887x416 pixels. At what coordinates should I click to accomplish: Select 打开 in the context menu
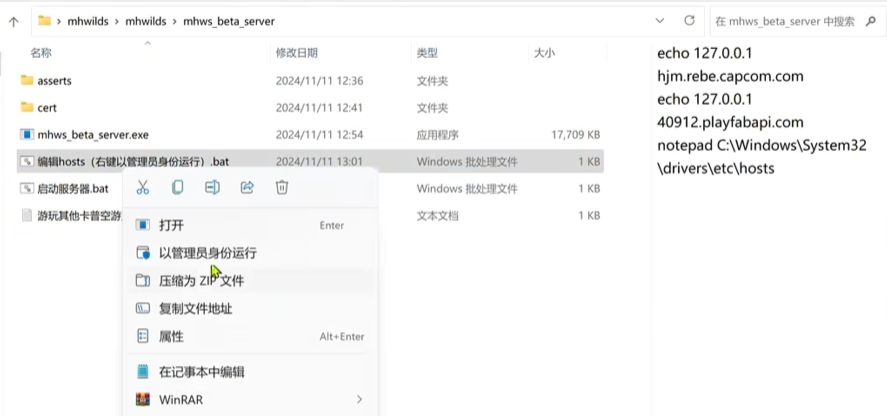click(171, 225)
